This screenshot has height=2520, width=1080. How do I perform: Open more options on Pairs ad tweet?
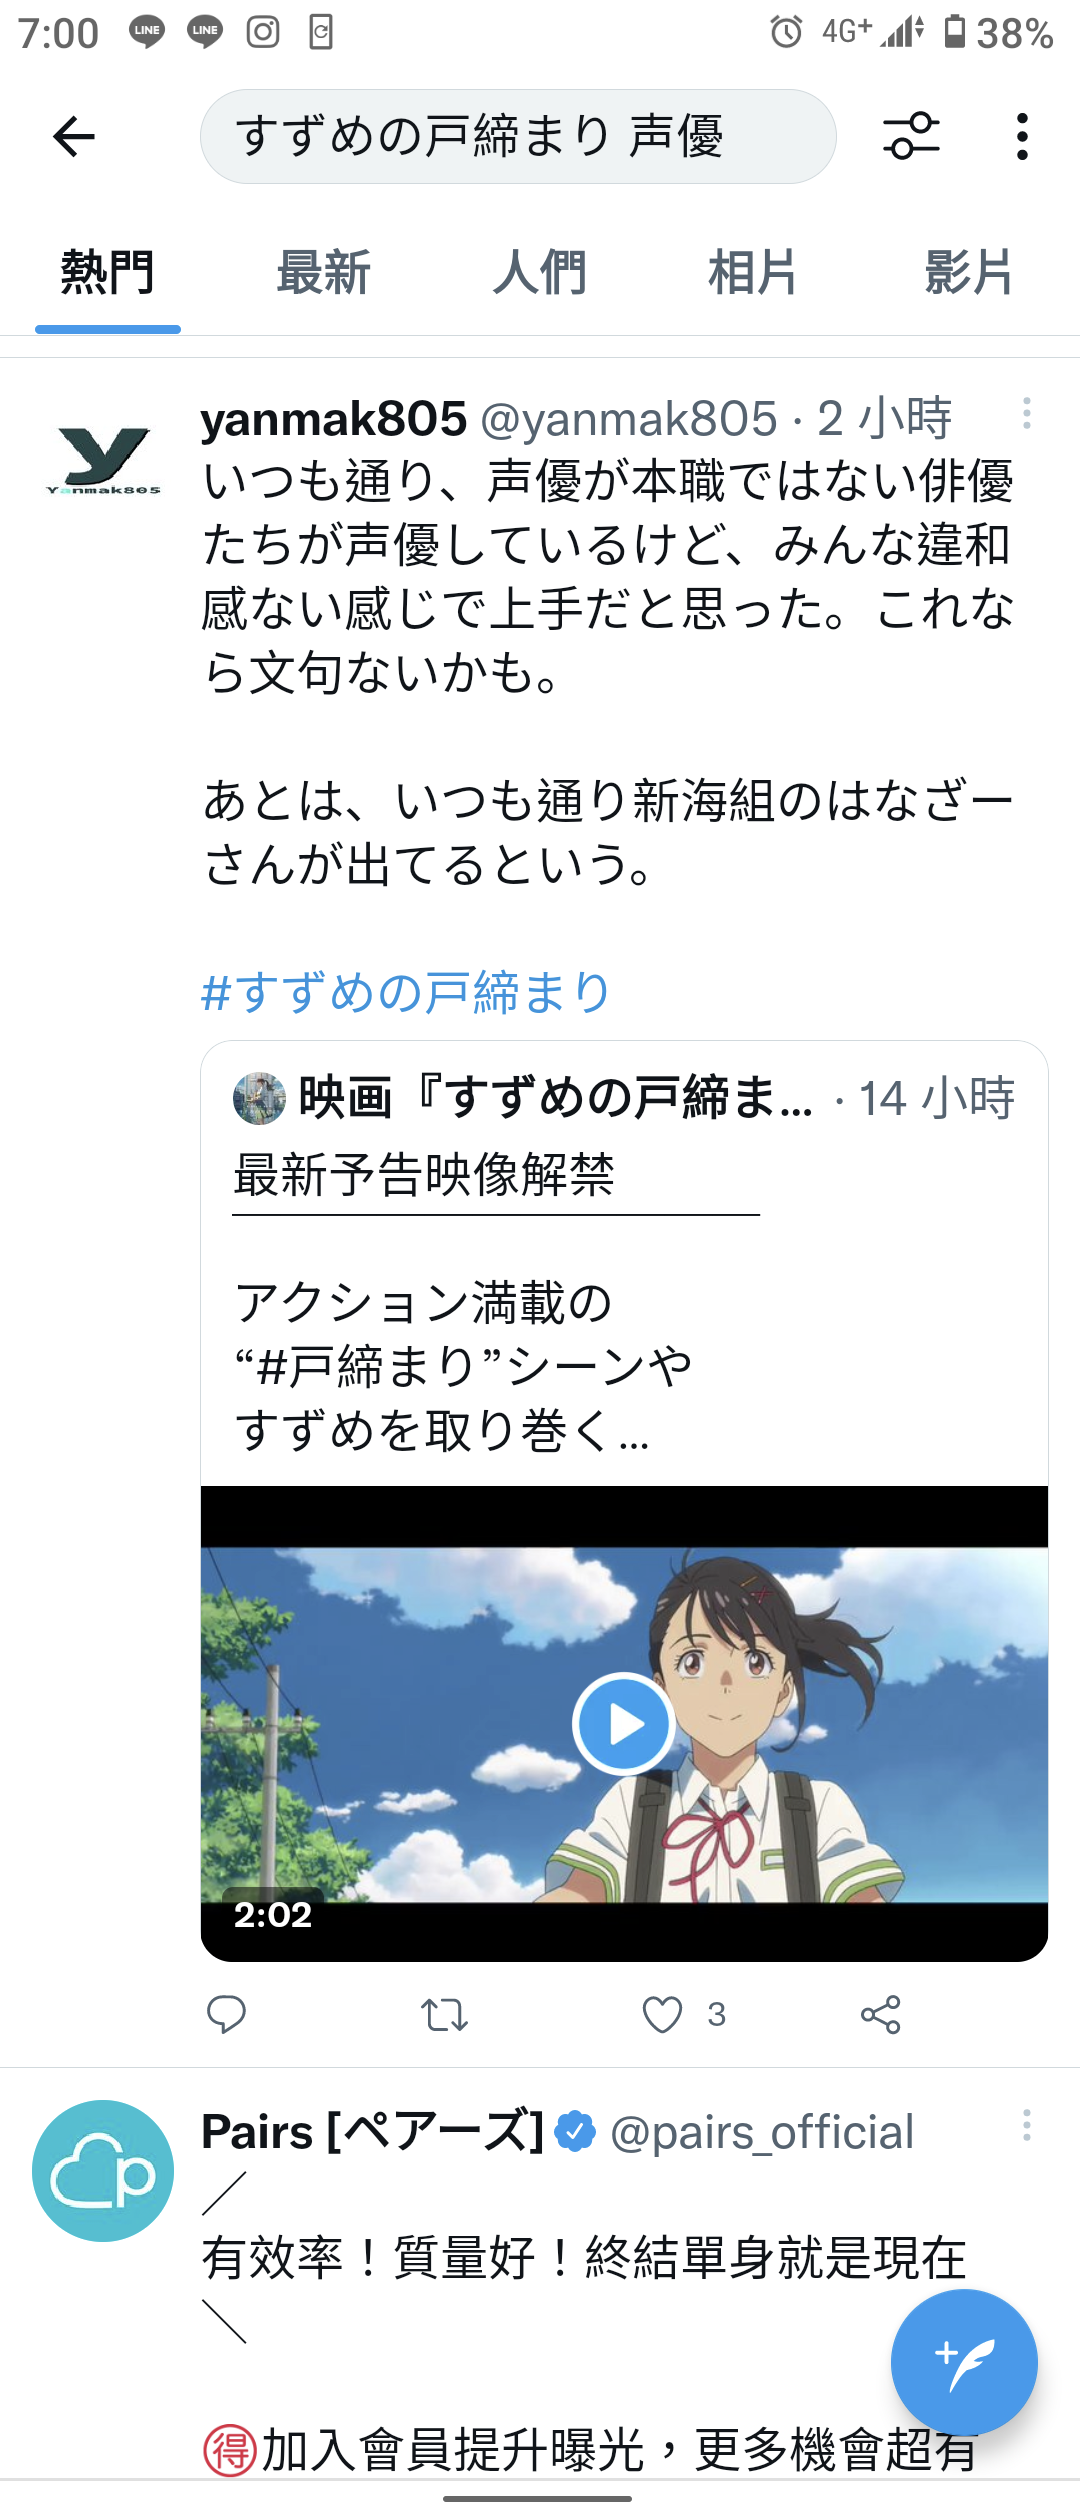pyautogui.click(x=1026, y=2124)
